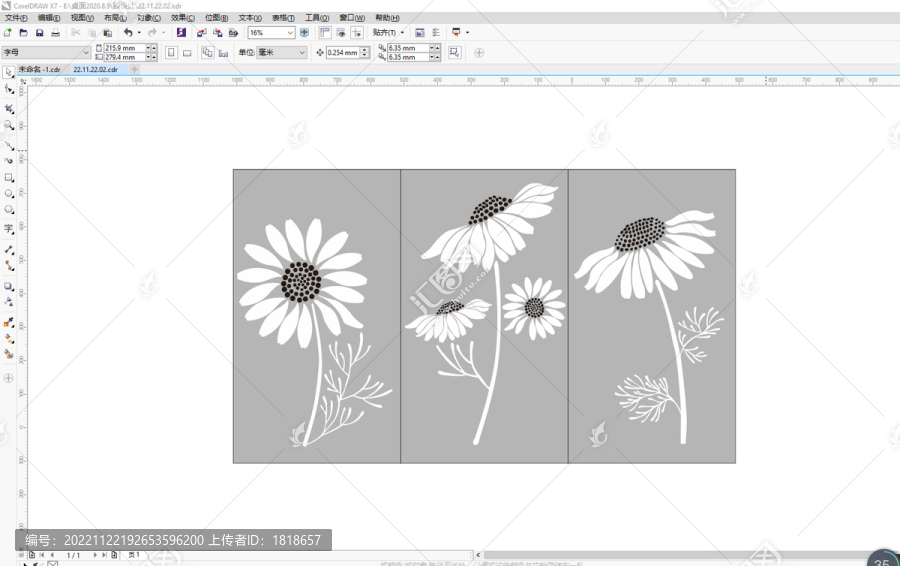
Task: Click the nudge distance 0.254 mm field
Action: coord(343,52)
